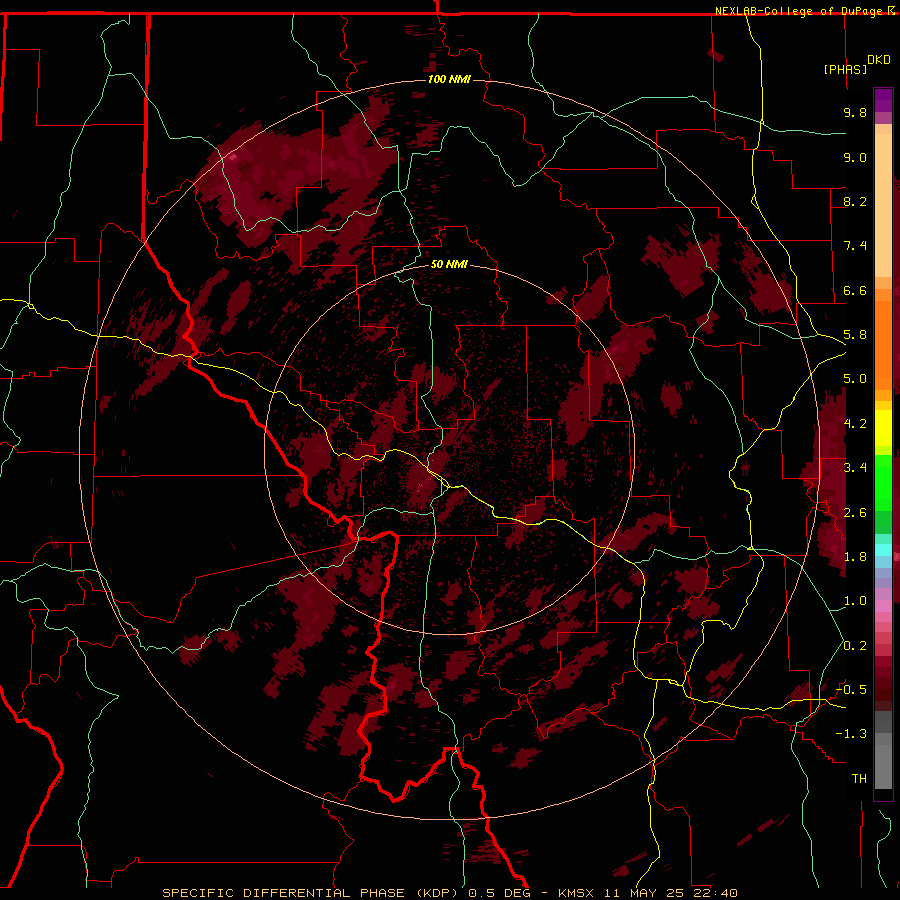Screen dimensions: 900x900
Task: Pick the cyan band of the color bar
Action: click(883, 549)
